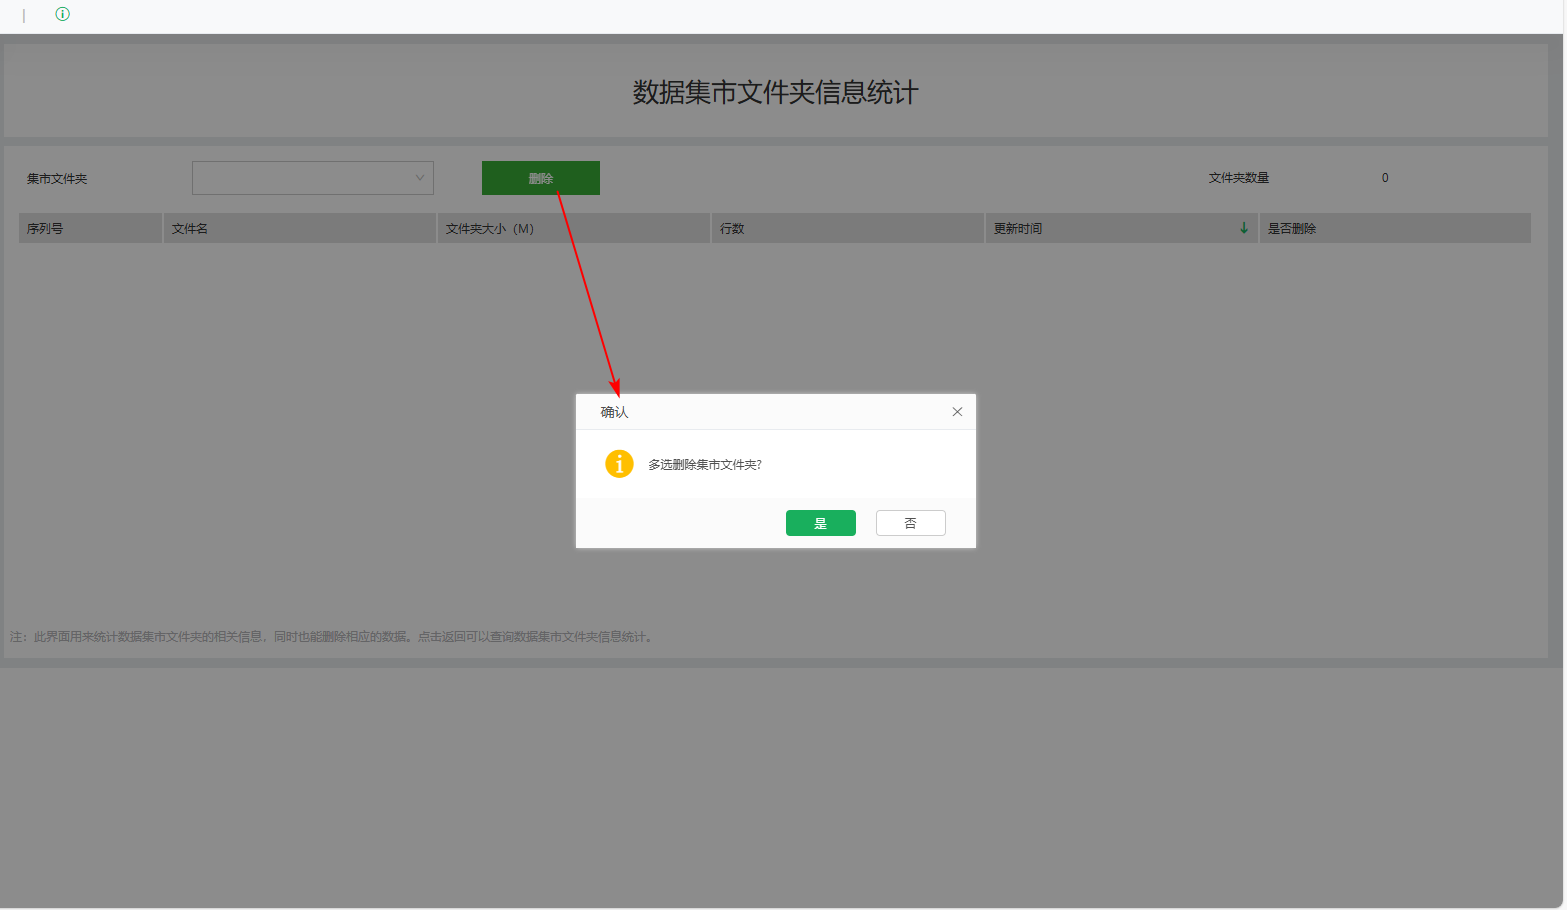
Task: Click the 数据集市文件夹信息统计 page title
Action: click(x=776, y=92)
